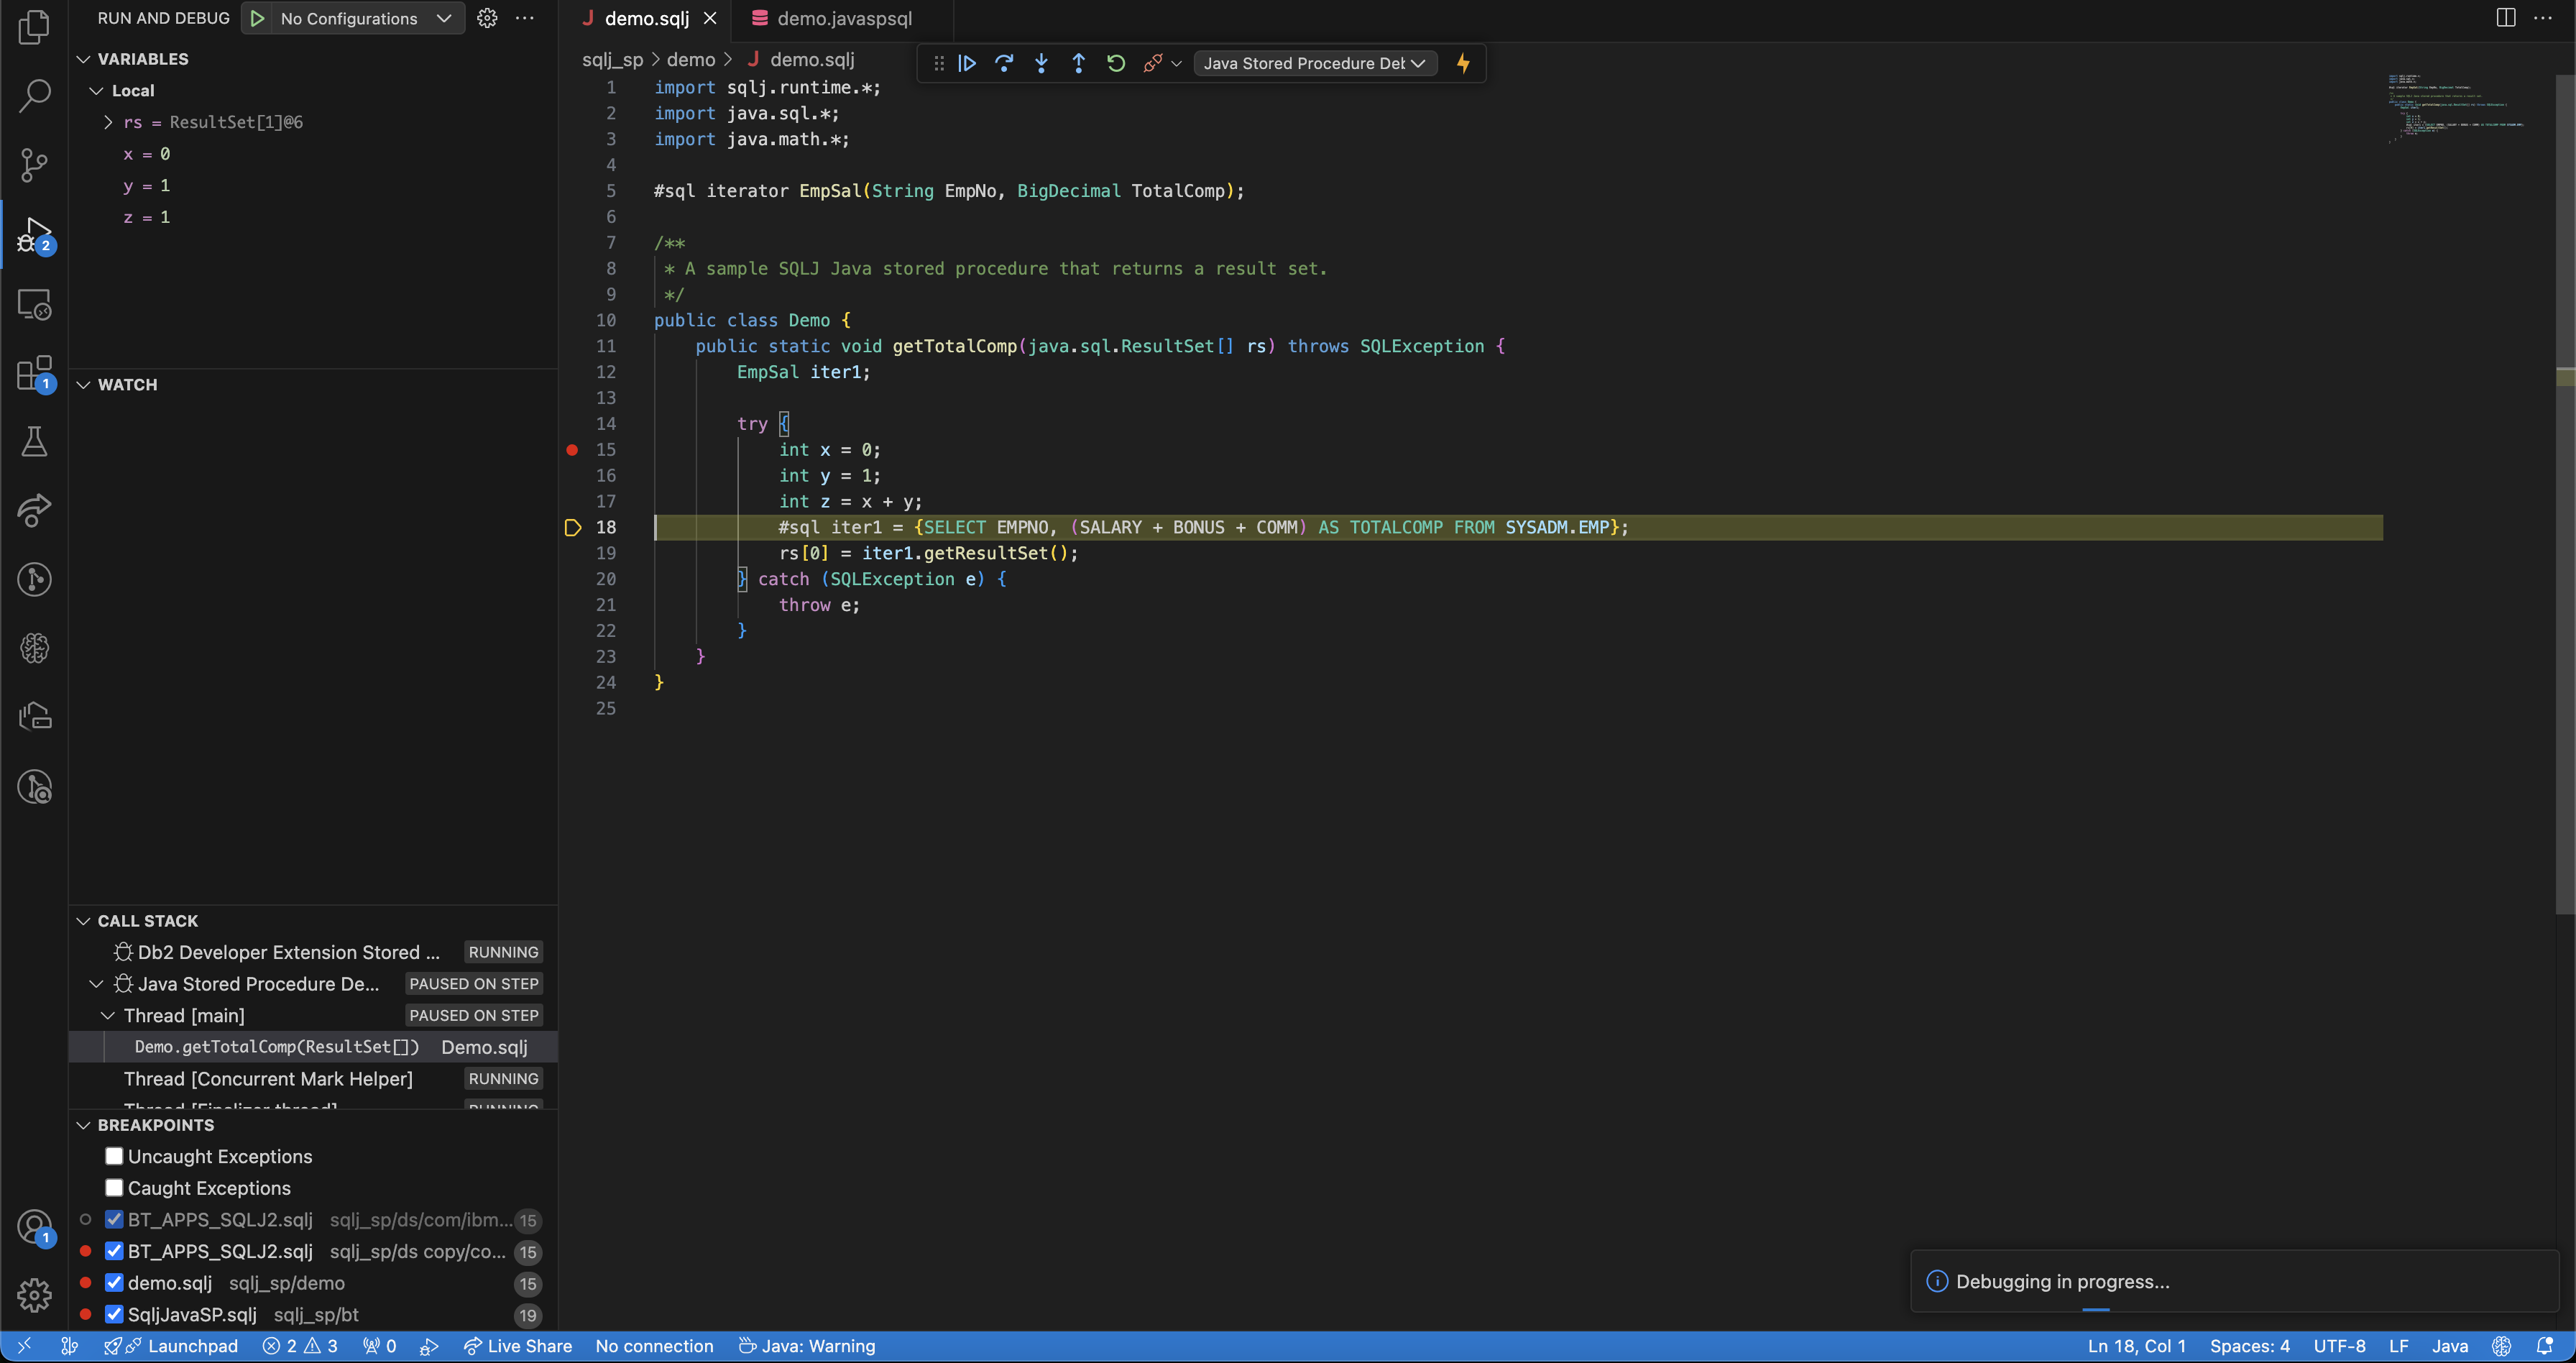Click the Stop debug session icon
The image size is (2576, 1363).
1151,63
